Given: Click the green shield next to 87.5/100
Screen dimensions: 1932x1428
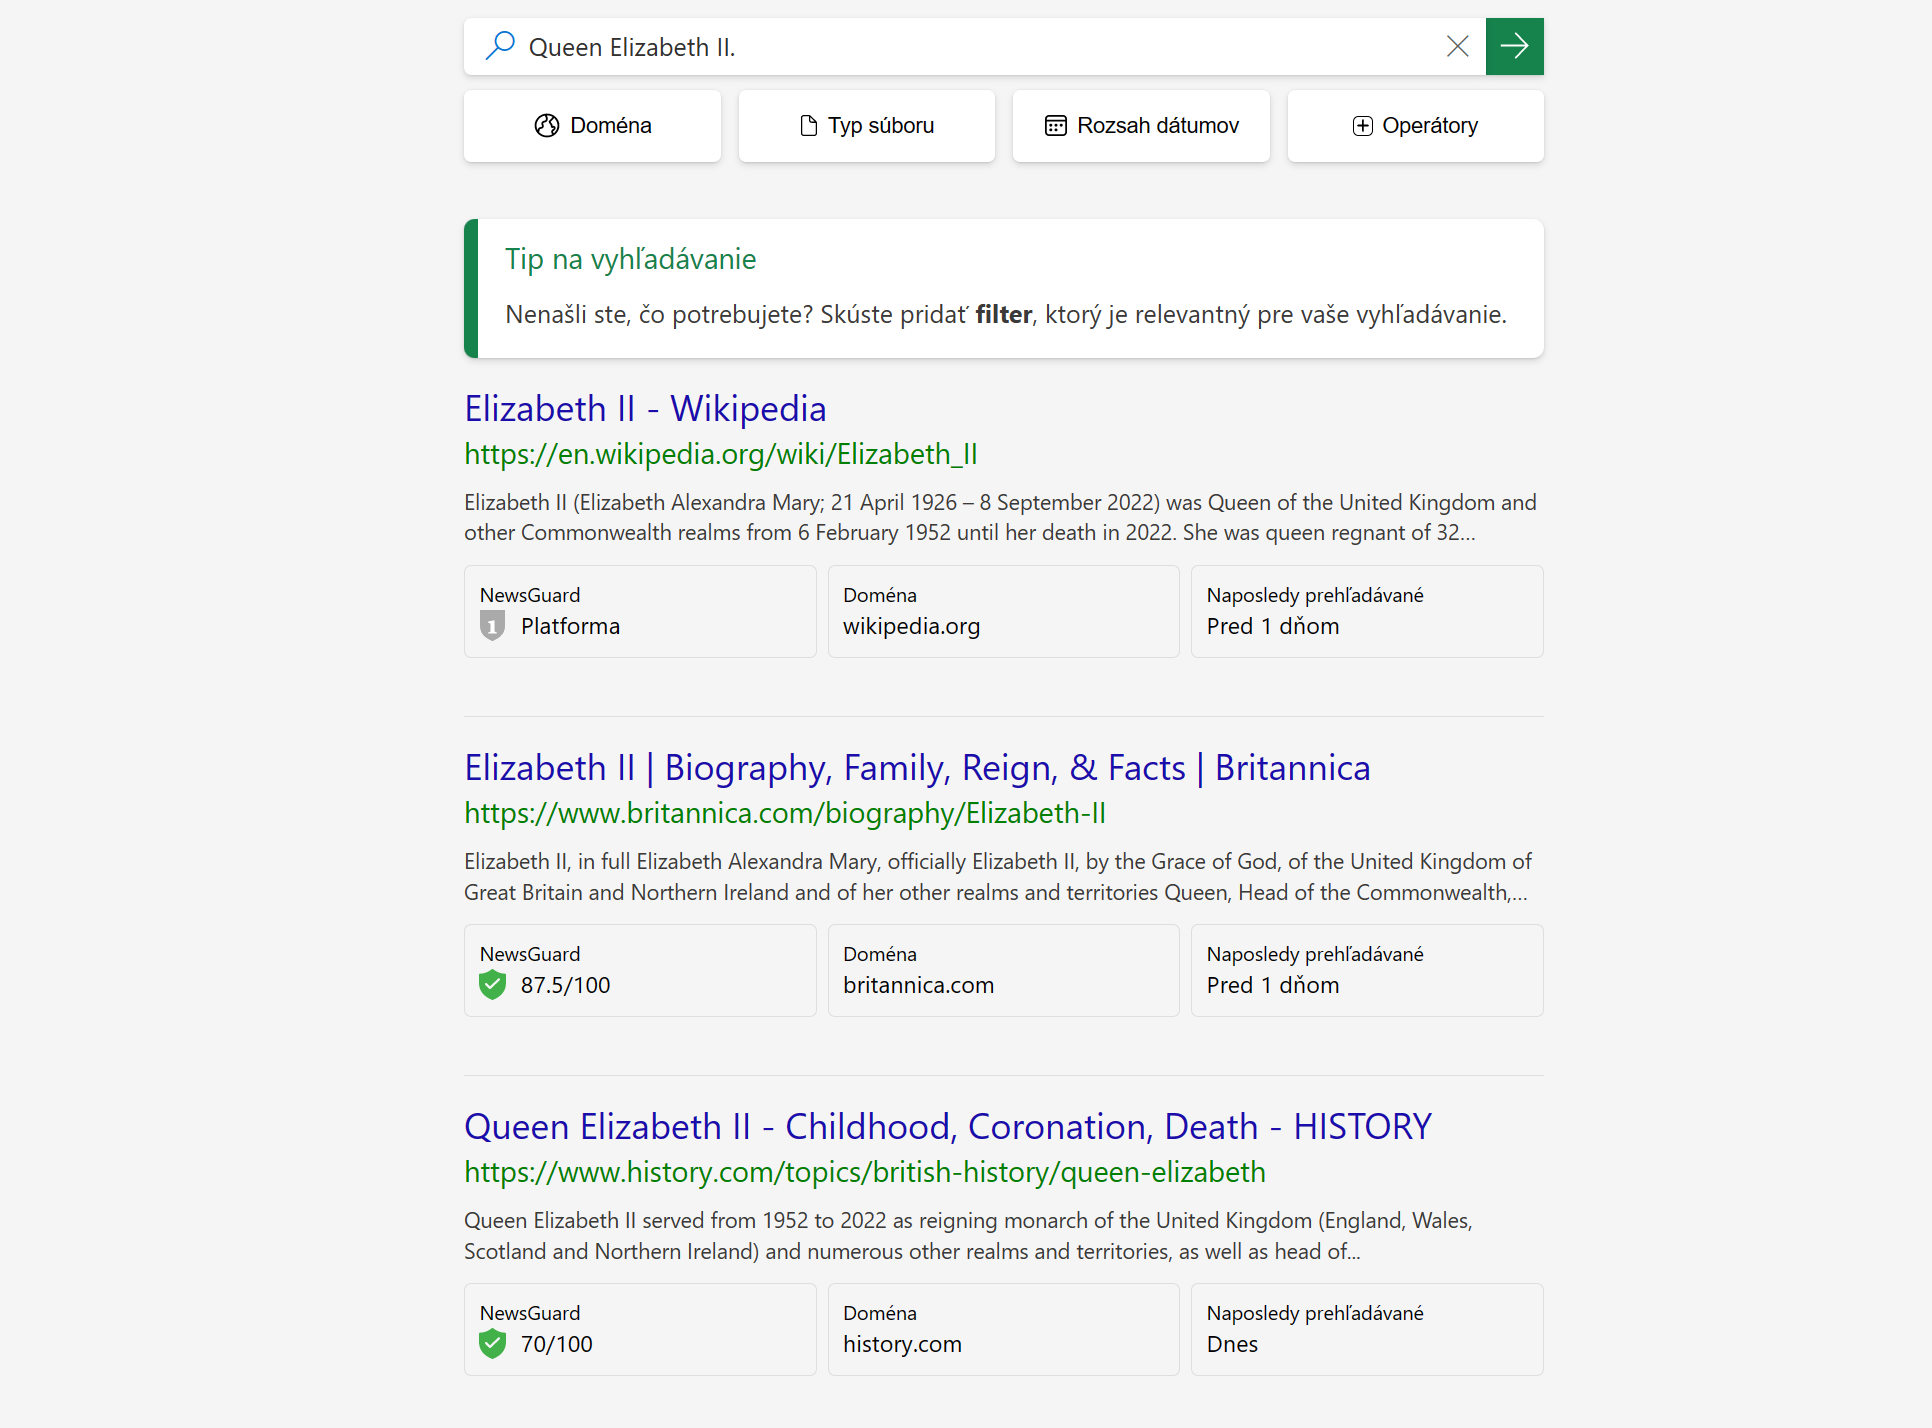Looking at the screenshot, I should [x=492, y=985].
